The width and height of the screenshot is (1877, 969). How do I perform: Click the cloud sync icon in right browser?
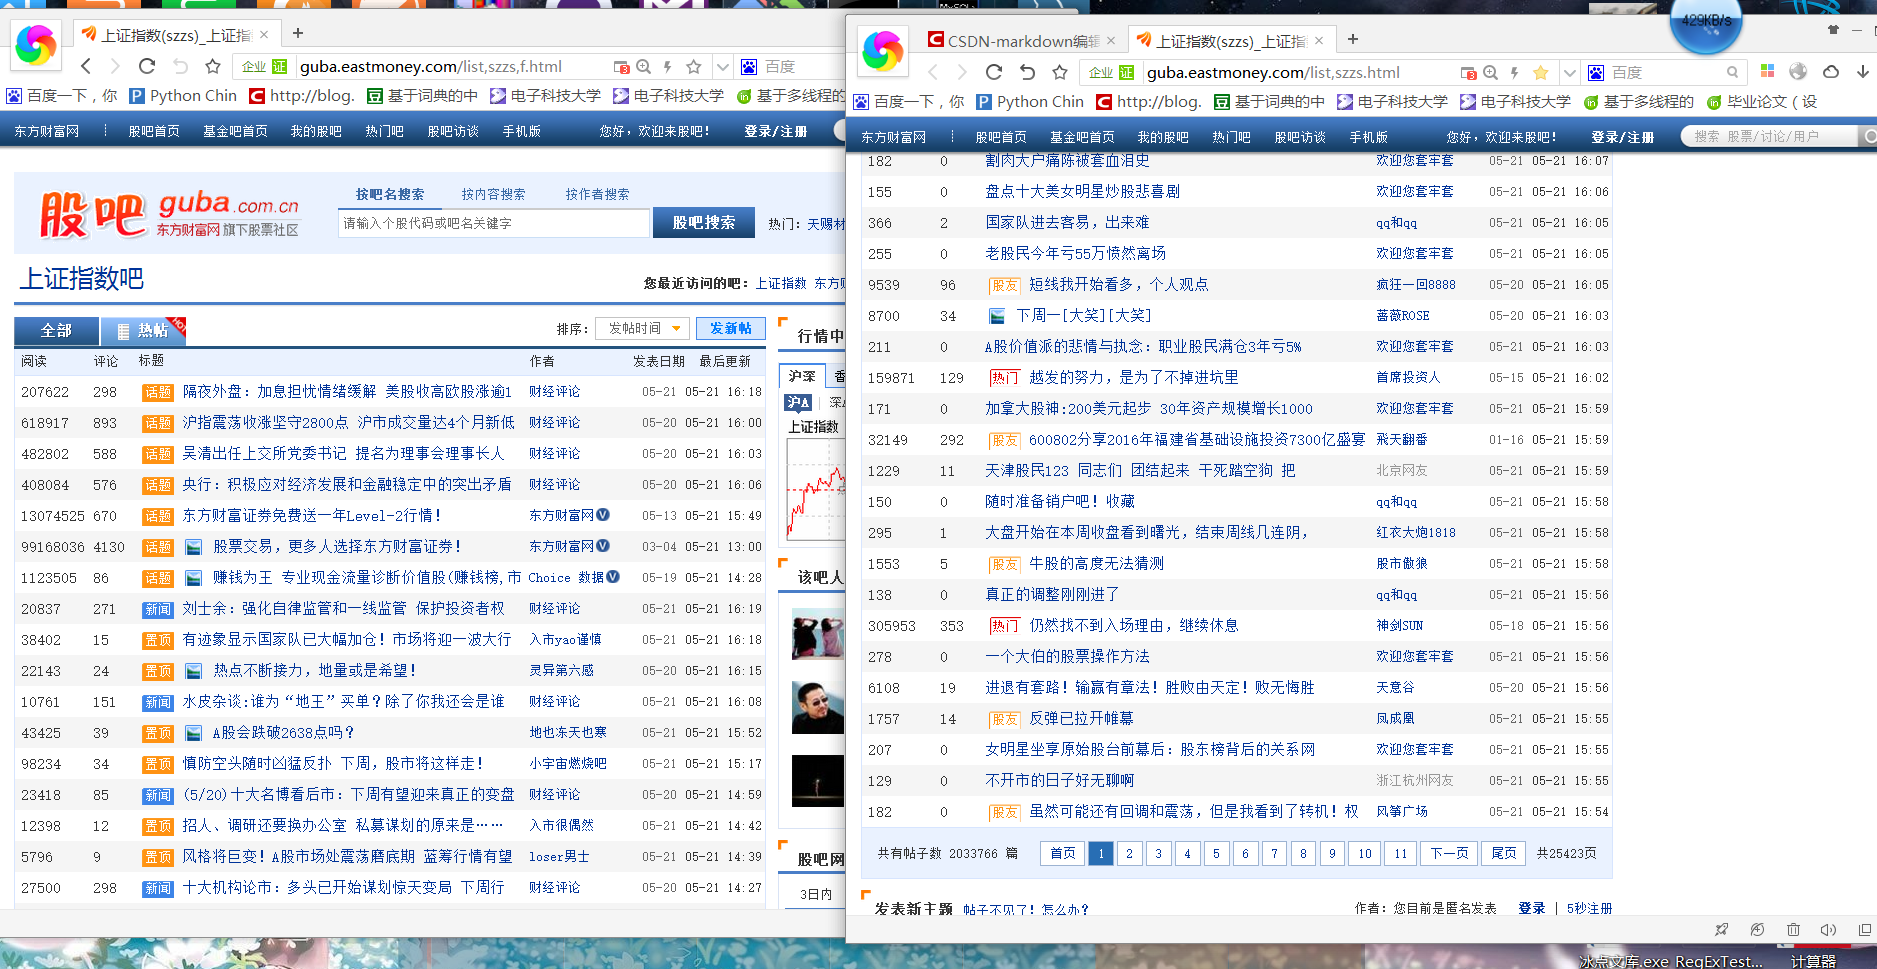pyautogui.click(x=1831, y=72)
